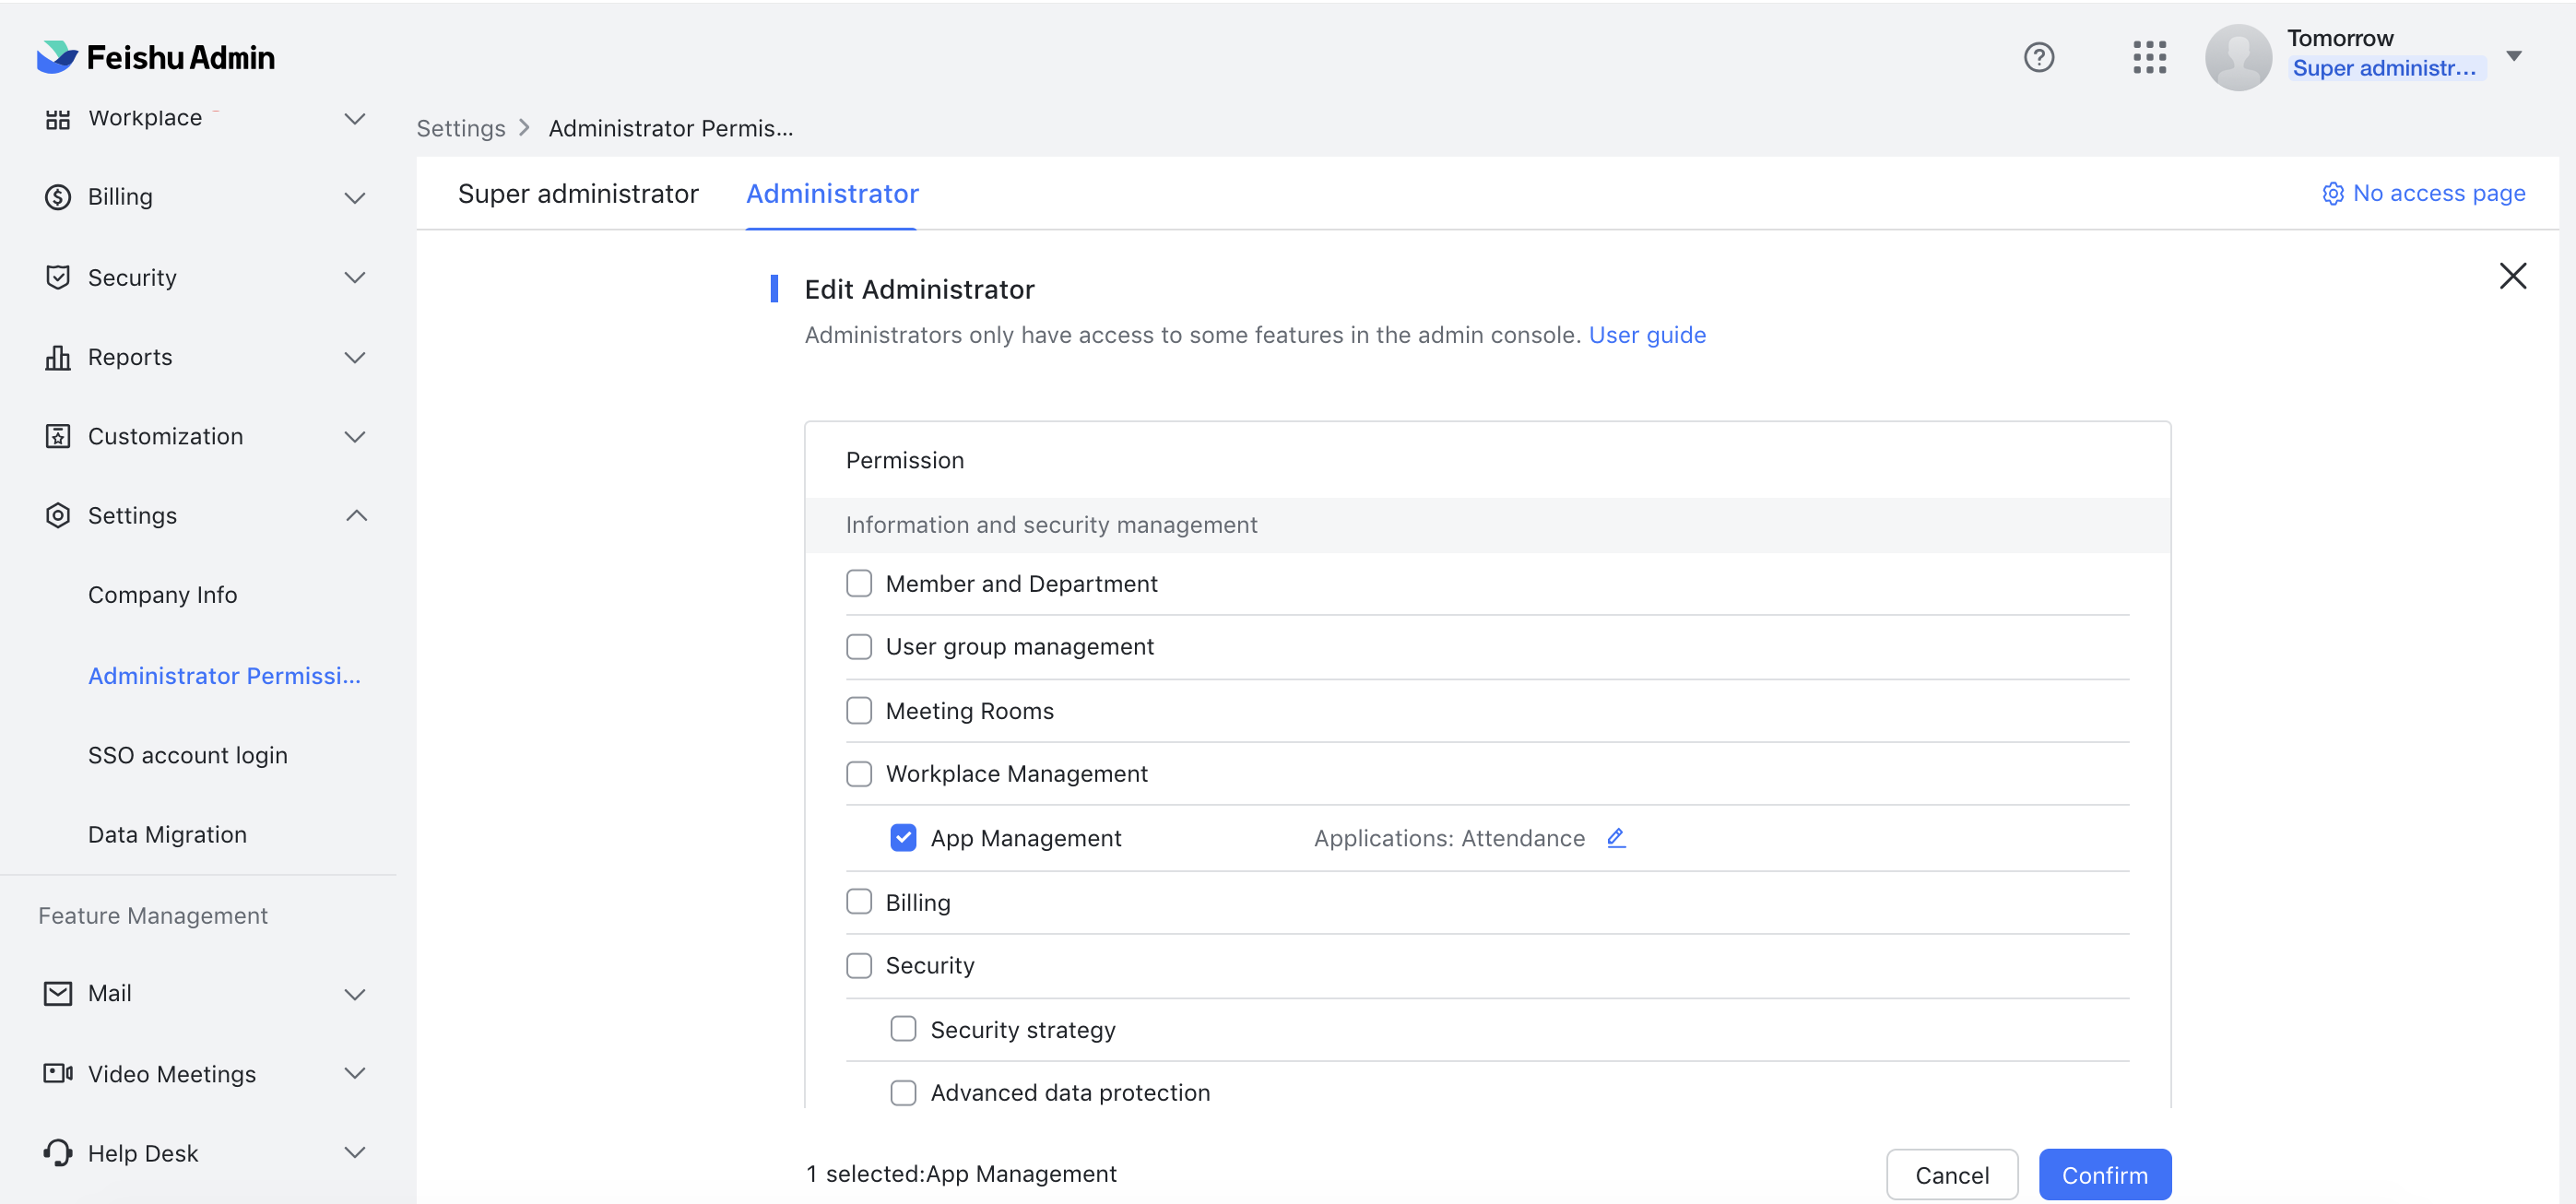
Task: Expand the Reports sidebar chevron
Action: click(x=355, y=357)
